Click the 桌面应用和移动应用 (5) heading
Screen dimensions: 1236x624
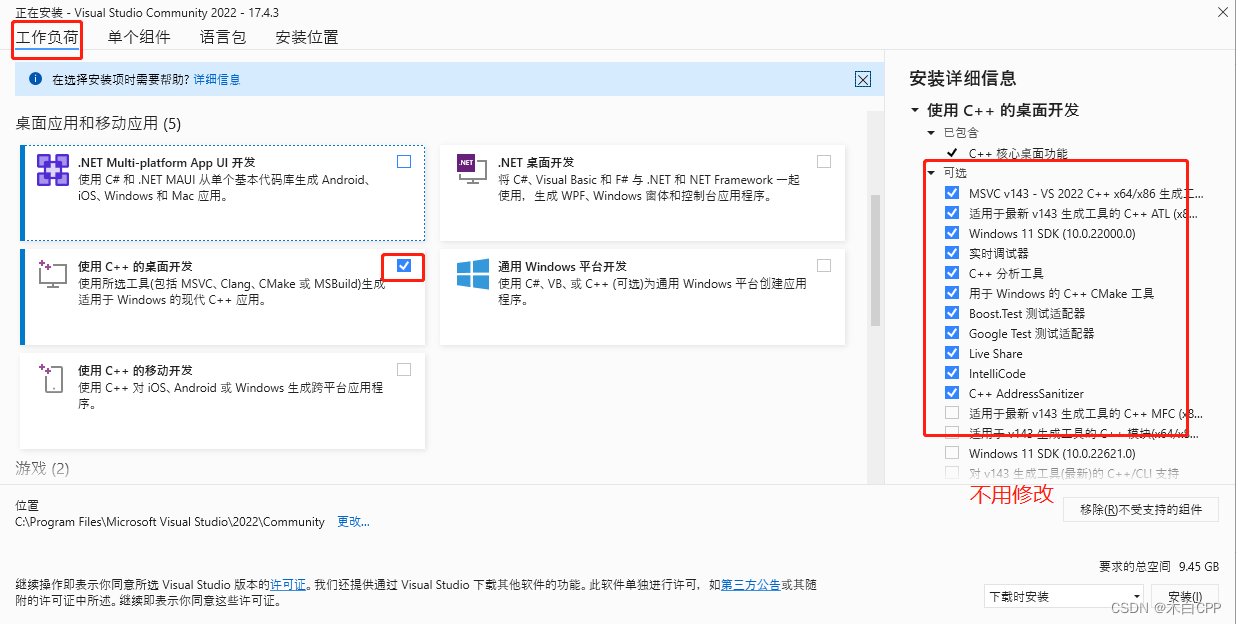tap(98, 123)
